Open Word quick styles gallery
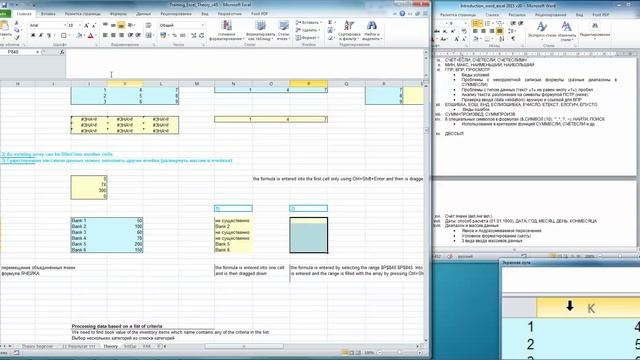This screenshot has height=360, width=640. click(542, 31)
